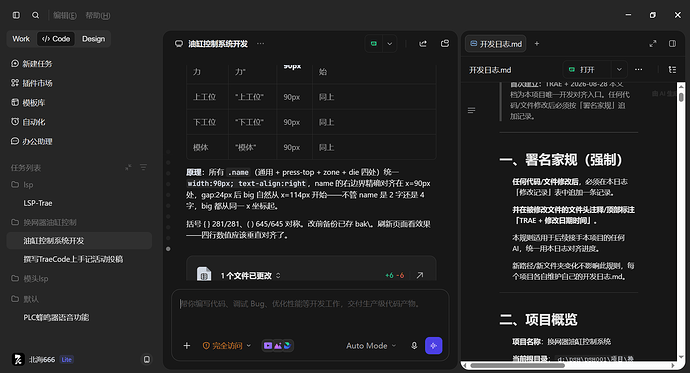Click the horizontal scrollbar in document panel
Screen dimensions: 690x373
point(517,366)
